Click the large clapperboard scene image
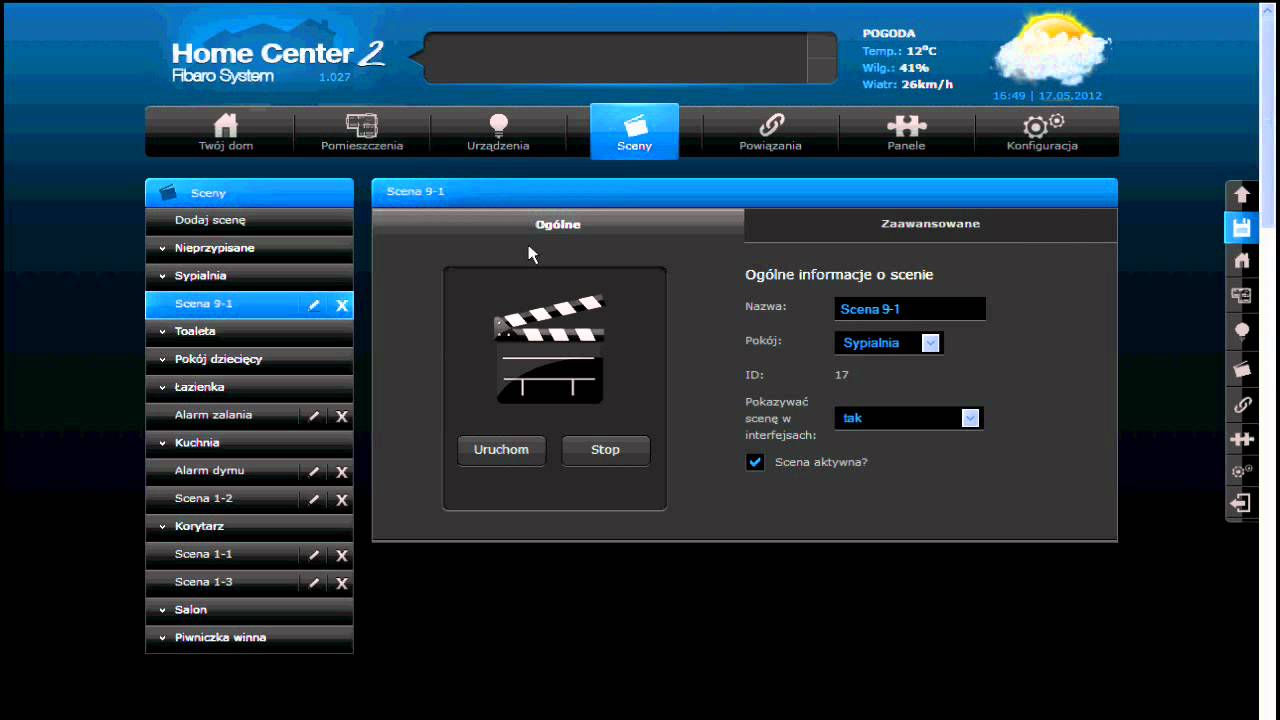 [x=549, y=349]
